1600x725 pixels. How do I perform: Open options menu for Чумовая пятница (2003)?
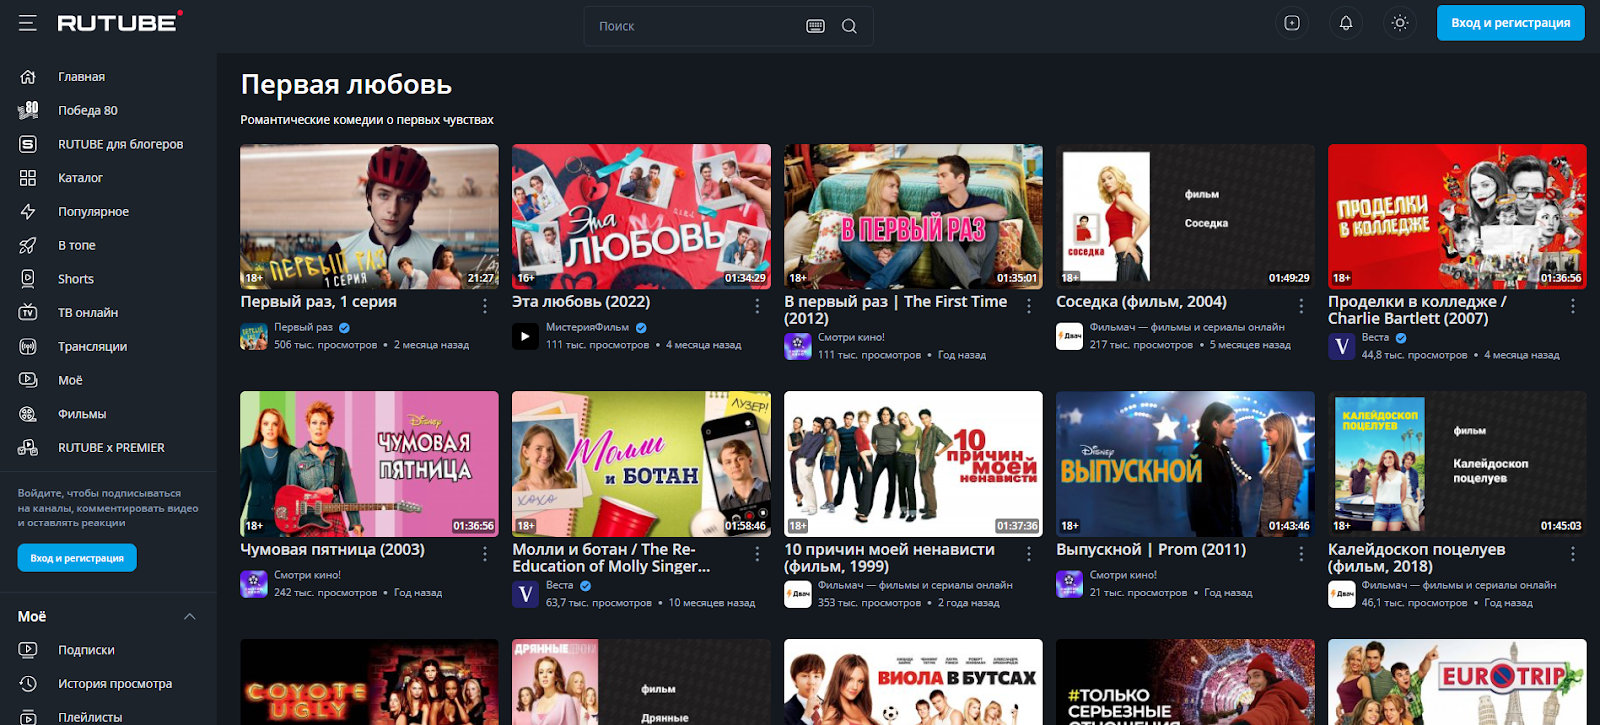pyautogui.click(x=485, y=554)
